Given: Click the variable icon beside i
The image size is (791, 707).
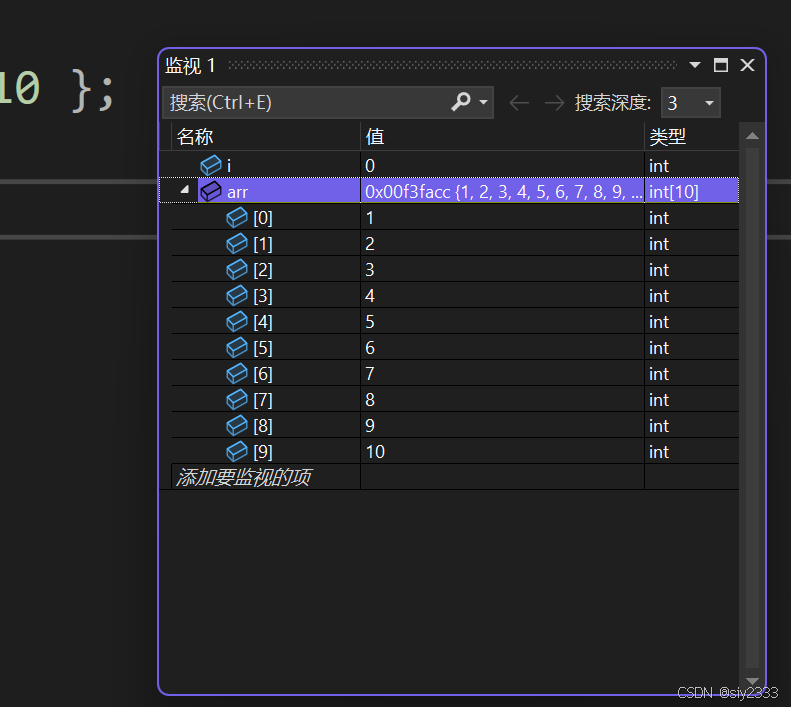Looking at the screenshot, I should 211,165.
